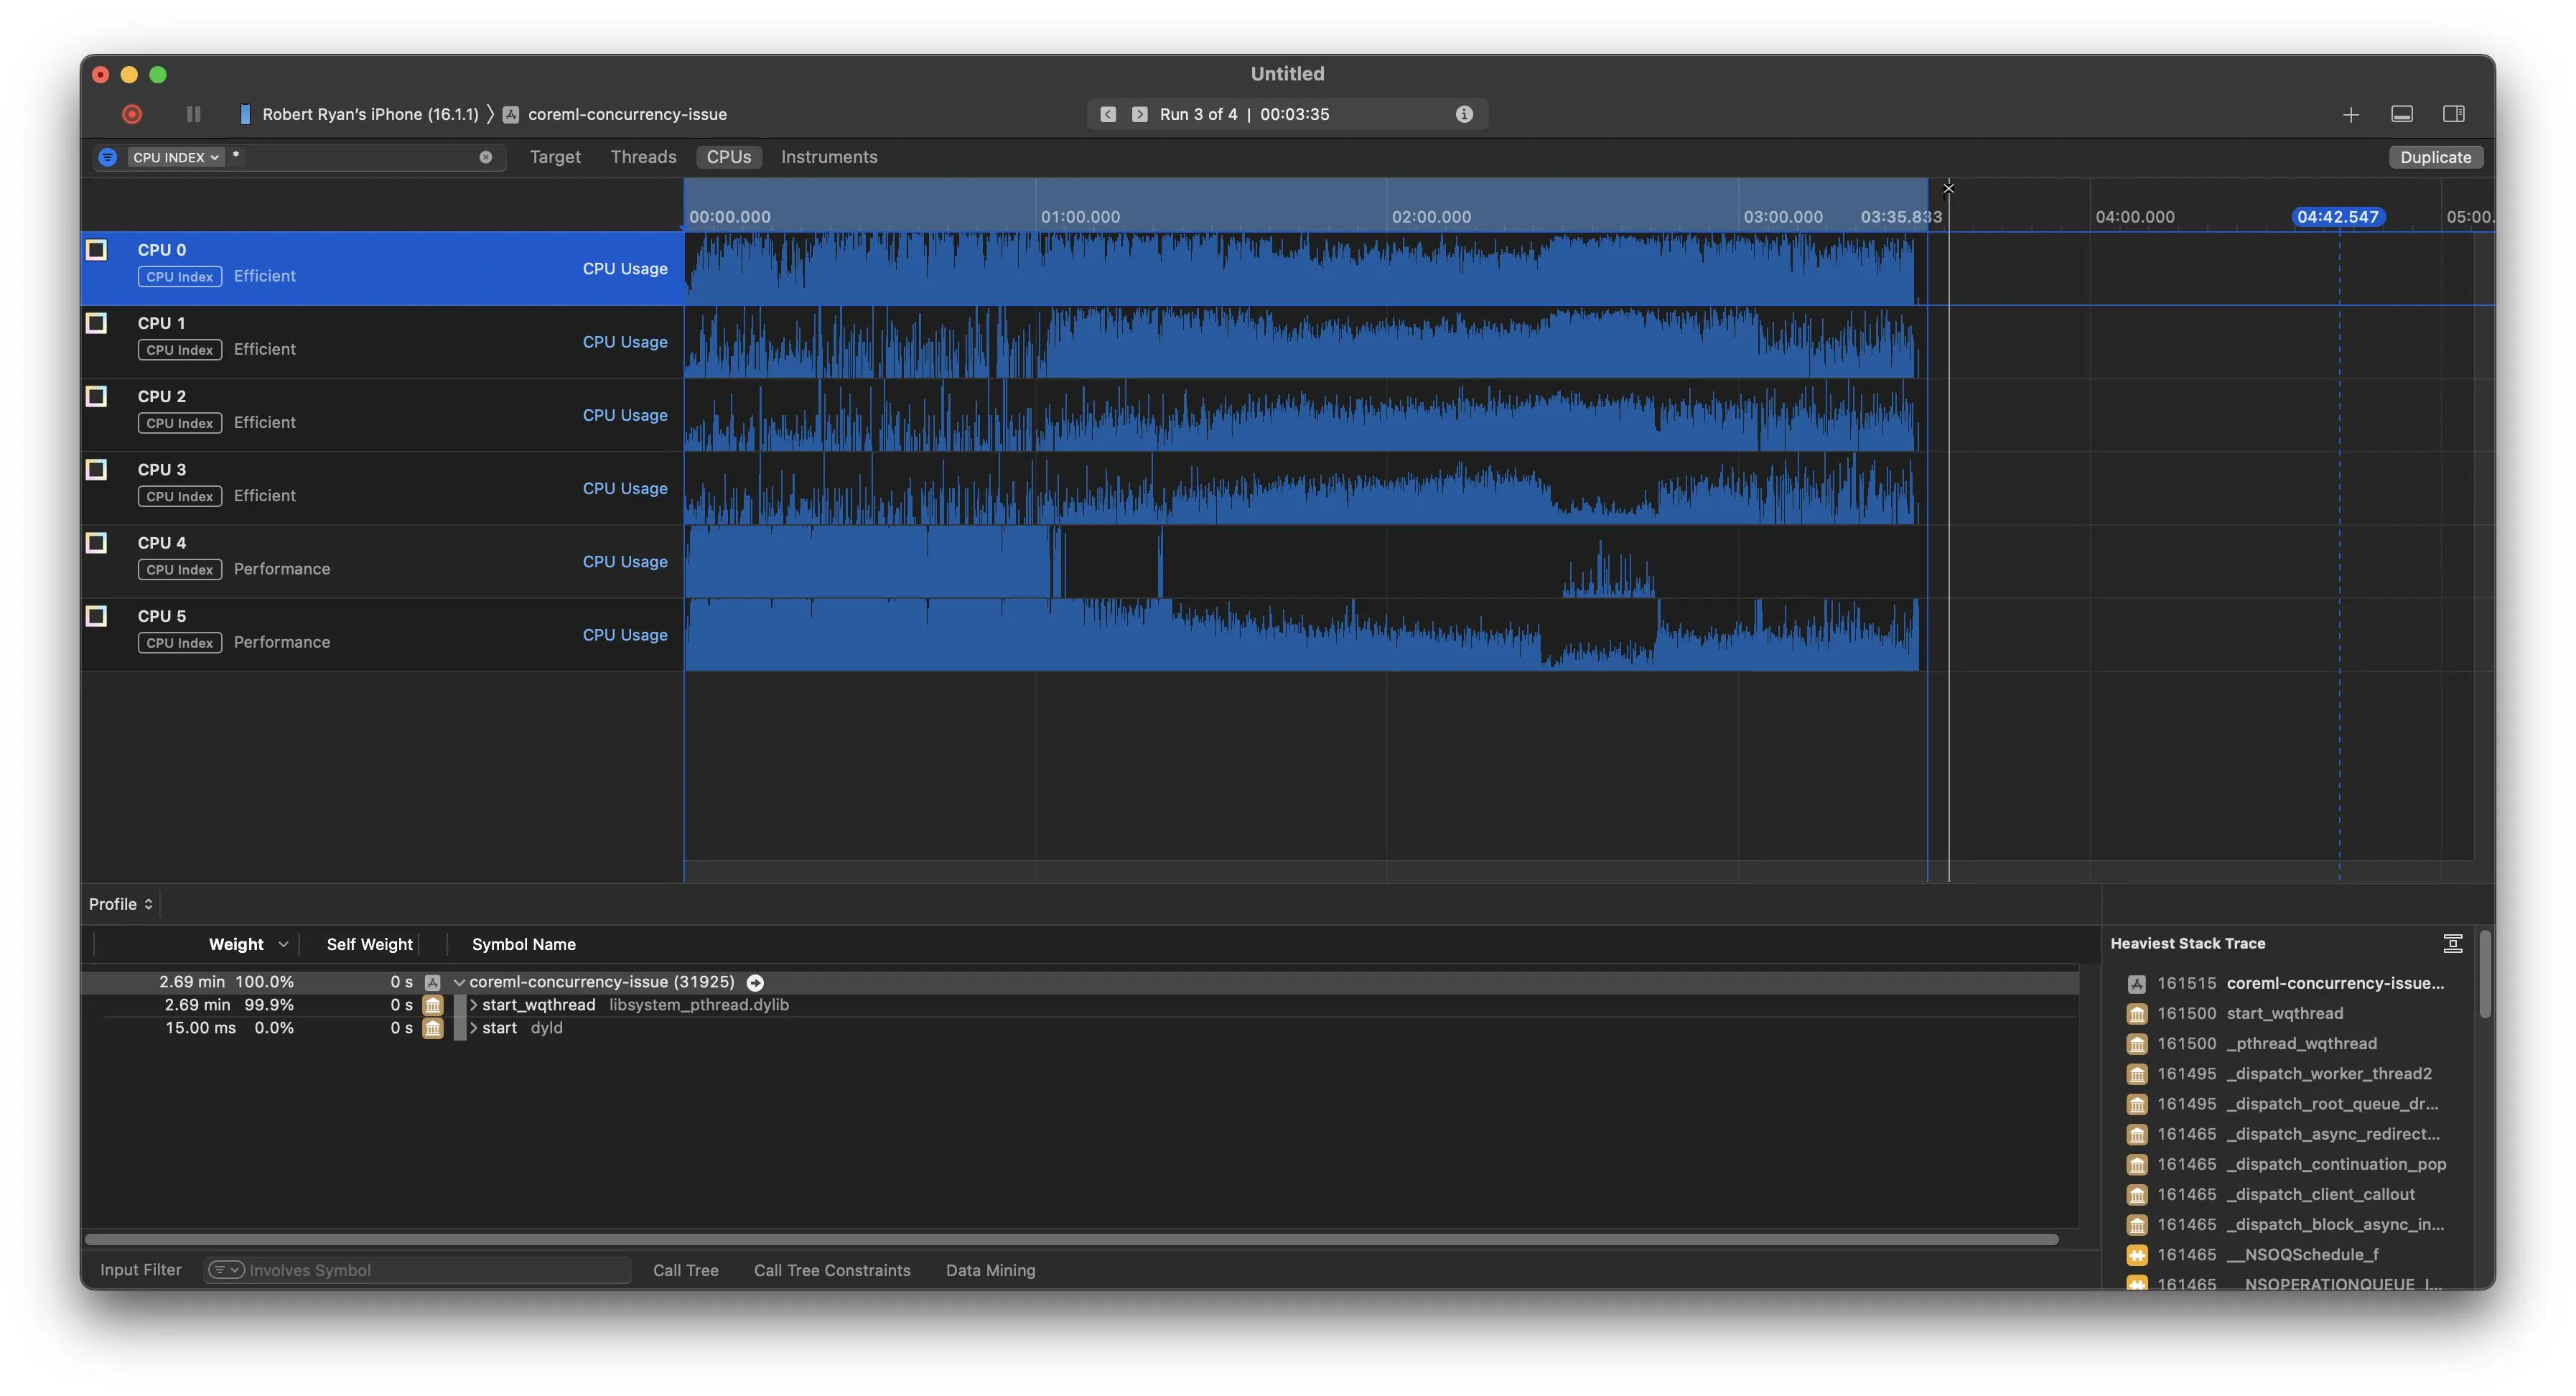2576x1396 pixels.
Task: Switch to the Threads tab
Action: 643,157
